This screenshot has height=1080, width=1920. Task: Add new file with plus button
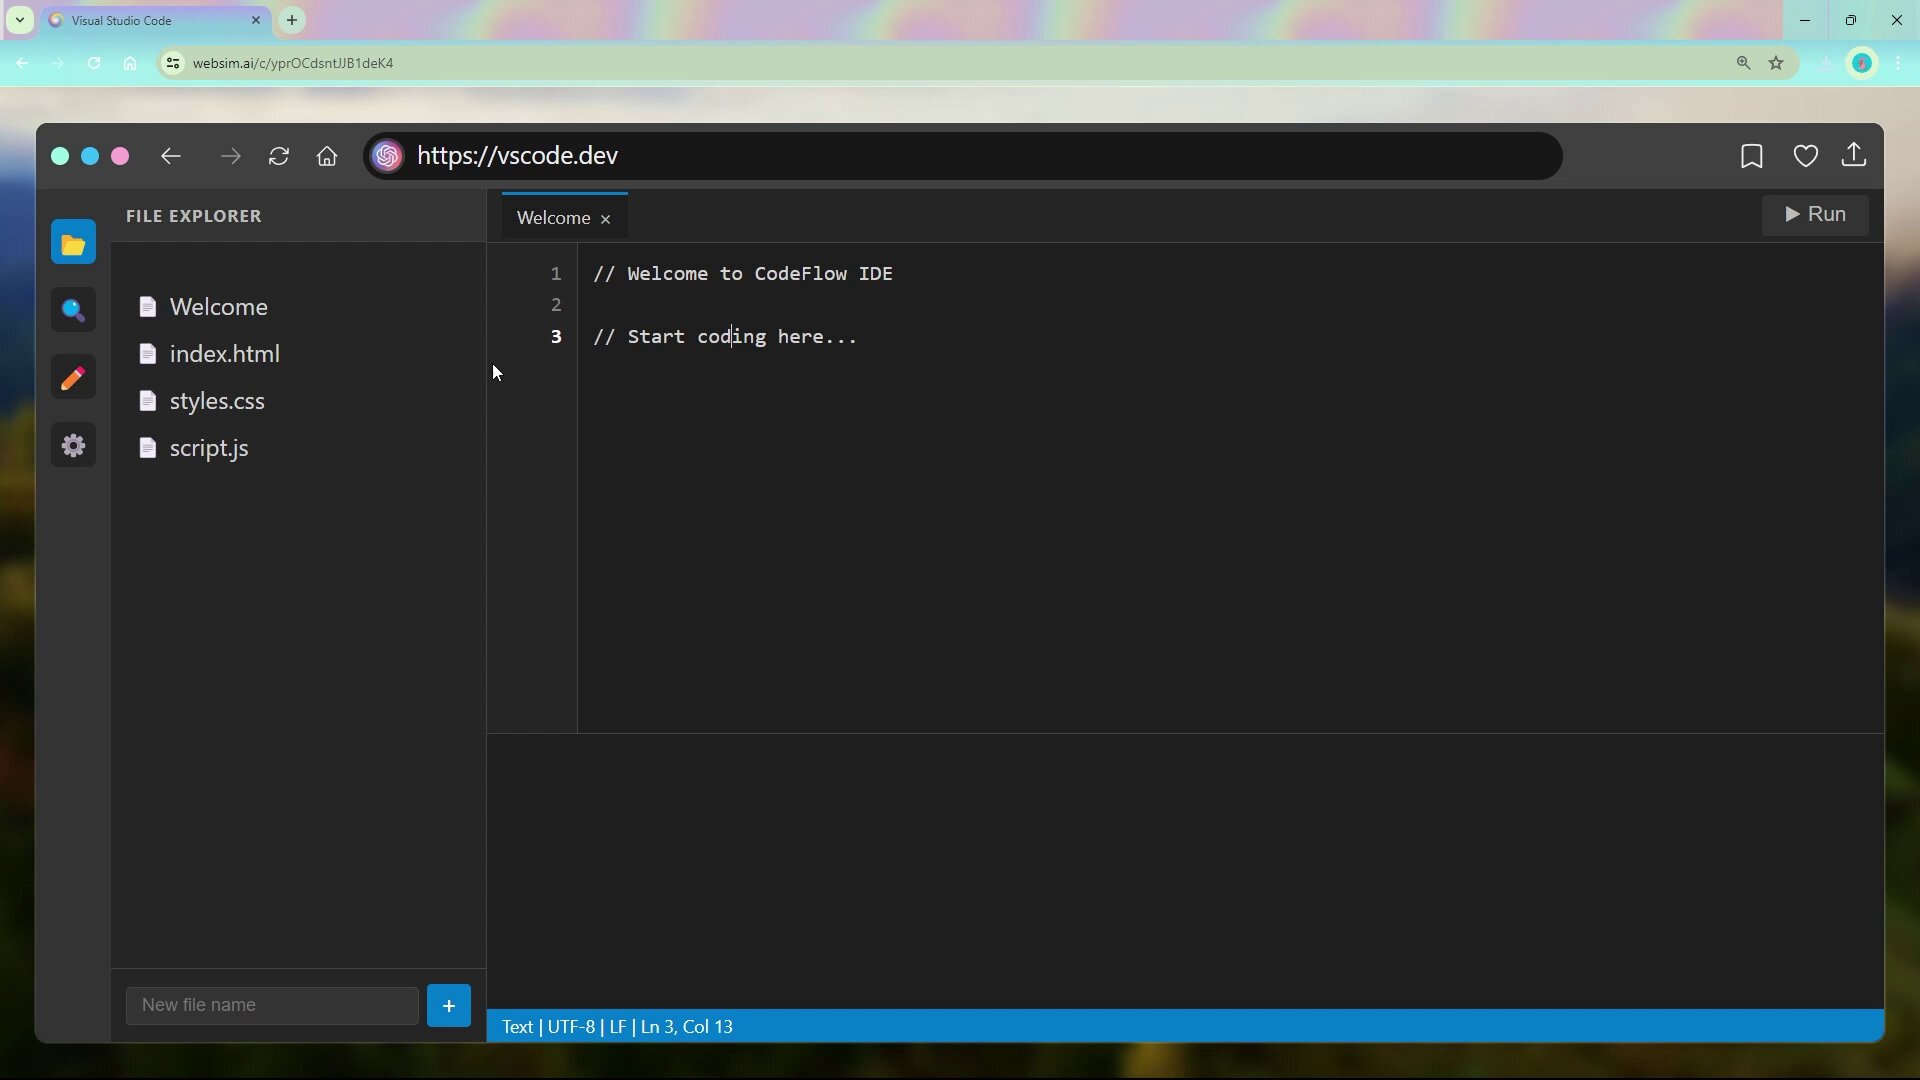(x=449, y=1005)
